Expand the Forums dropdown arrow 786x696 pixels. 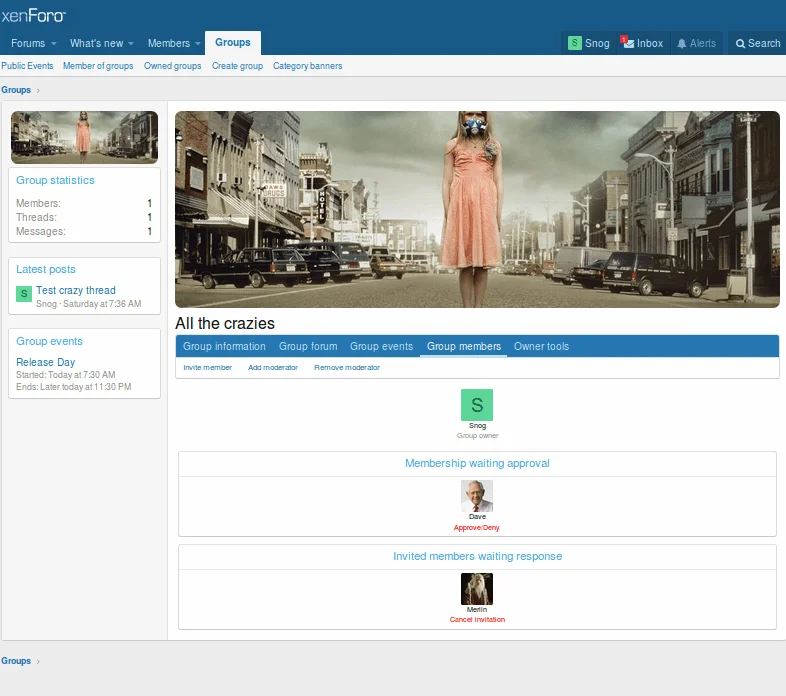[54, 44]
